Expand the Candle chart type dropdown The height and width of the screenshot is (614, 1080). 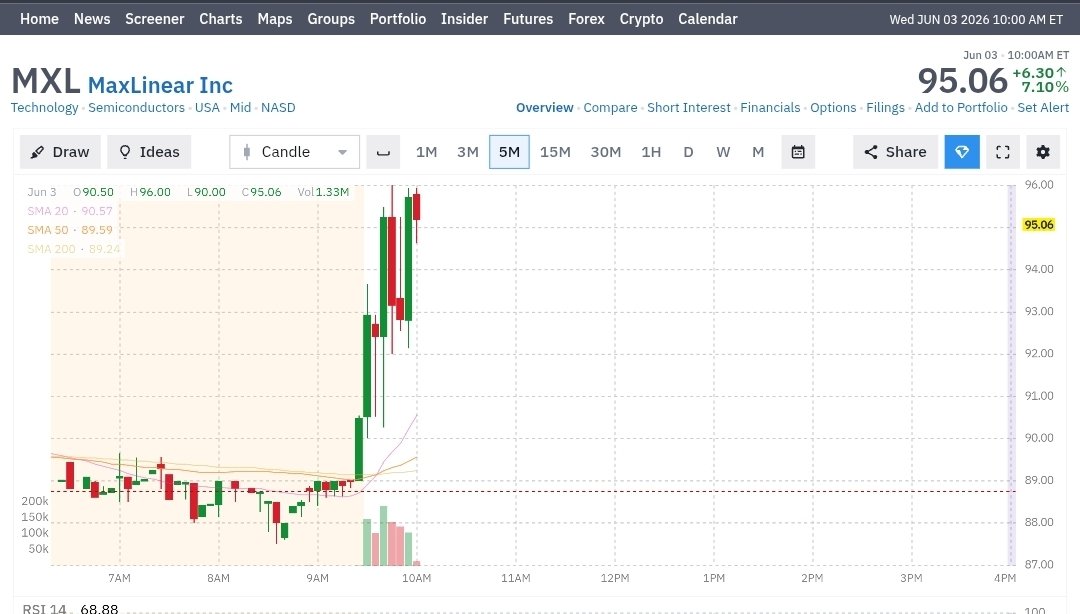point(294,152)
